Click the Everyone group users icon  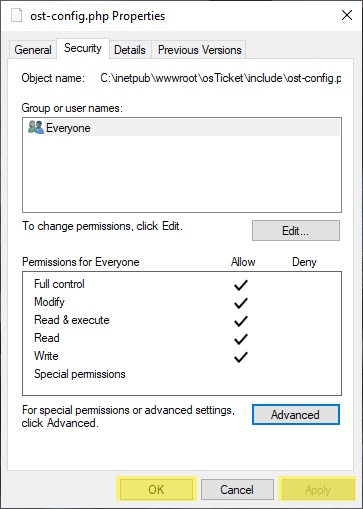(x=36, y=128)
